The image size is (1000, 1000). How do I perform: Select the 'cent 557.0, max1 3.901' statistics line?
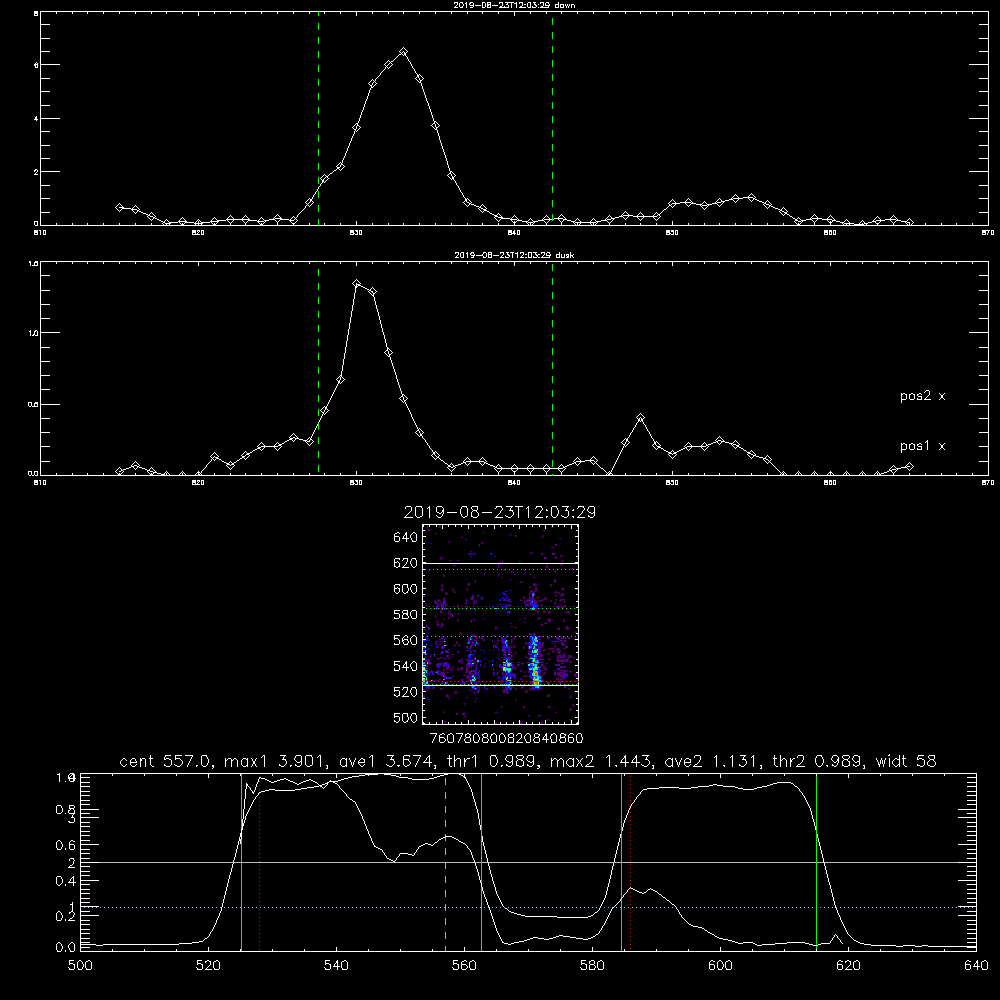pos(527,761)
